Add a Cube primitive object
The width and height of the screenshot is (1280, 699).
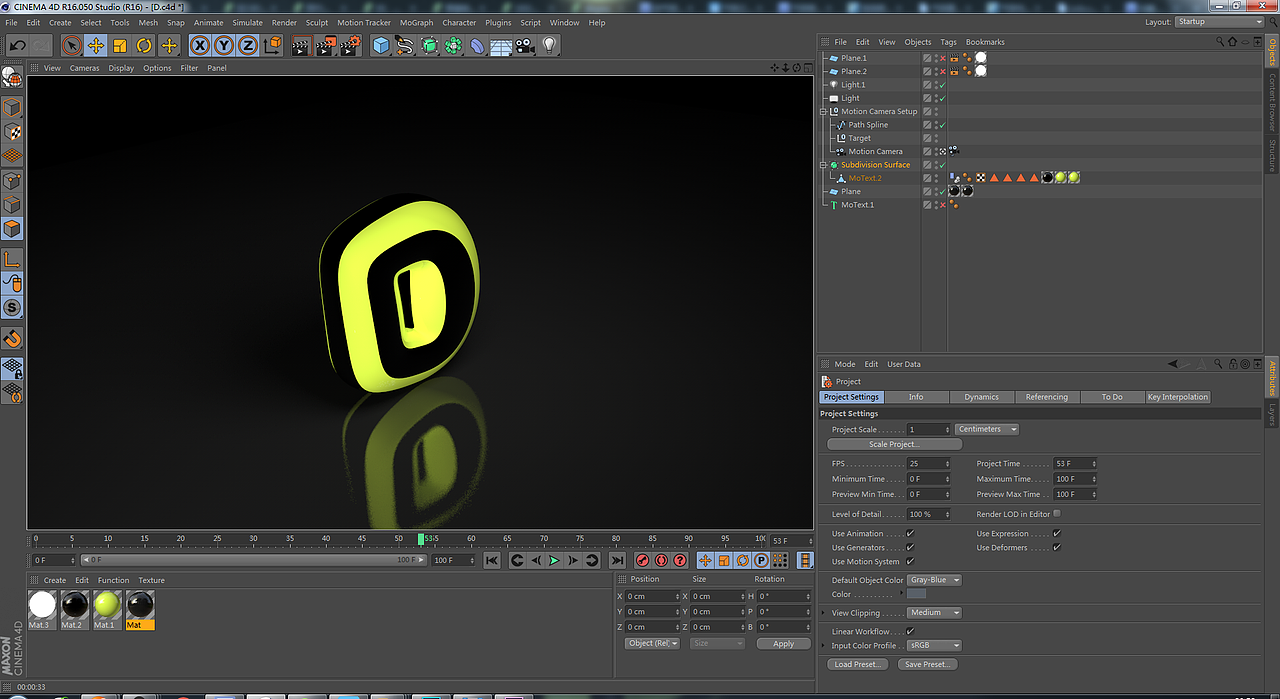381,45
